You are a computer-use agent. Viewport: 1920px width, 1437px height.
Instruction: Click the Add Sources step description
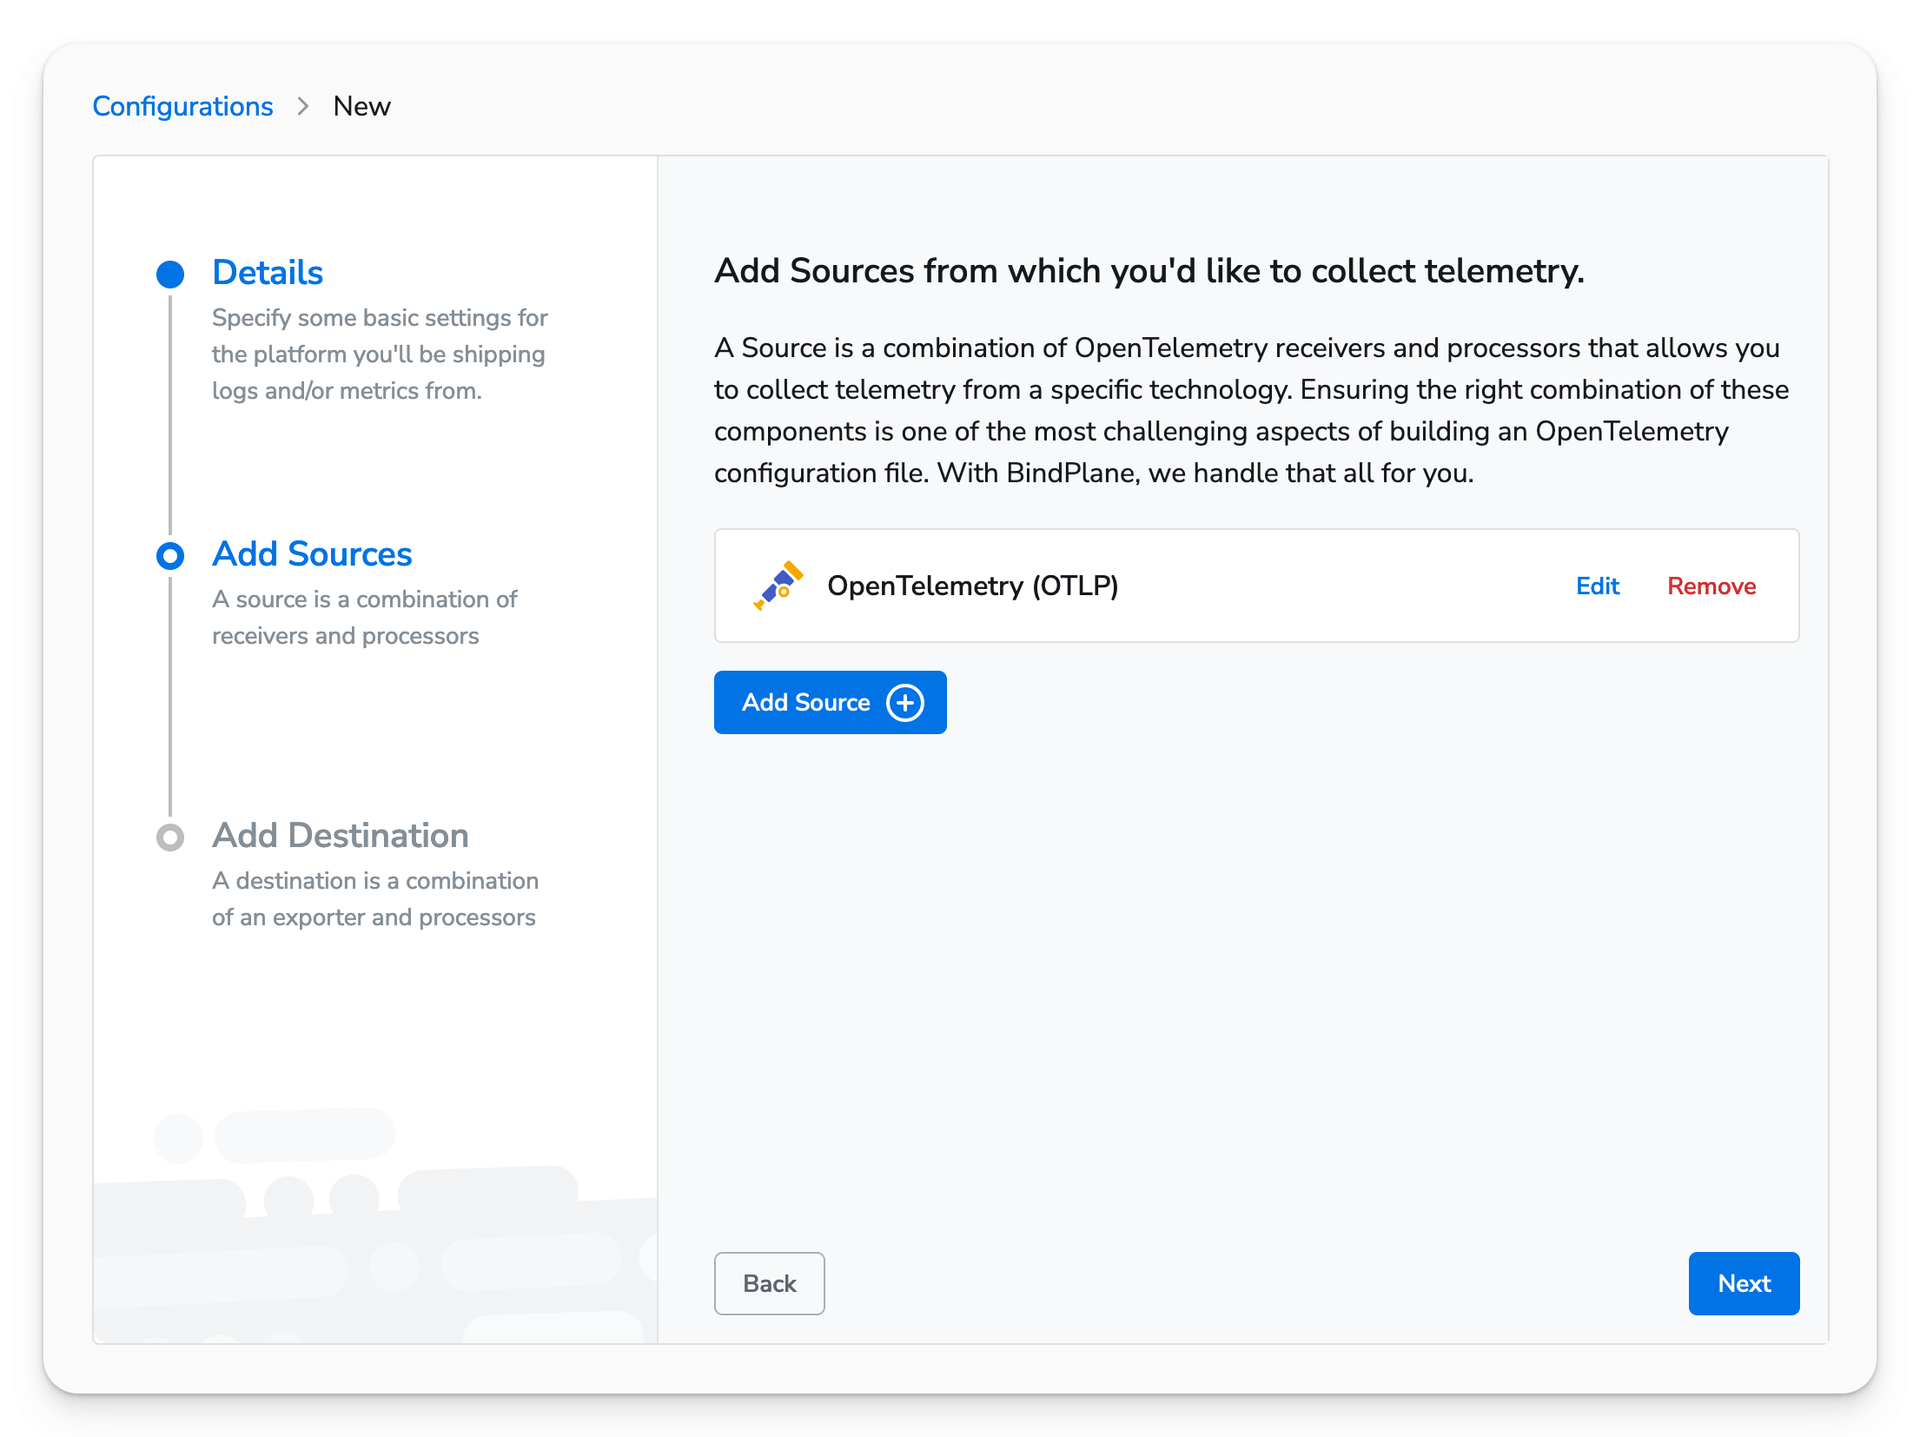tap(365, 617)
